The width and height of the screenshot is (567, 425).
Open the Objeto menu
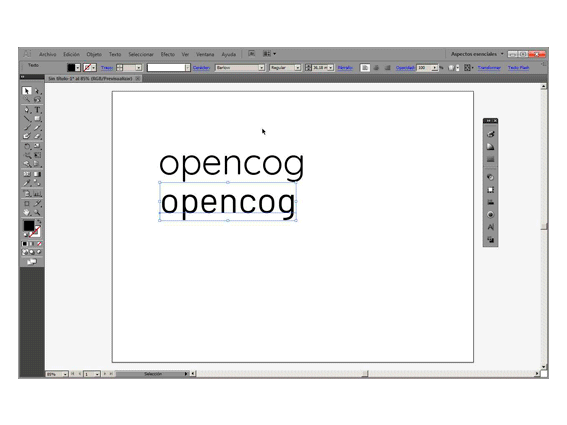tap(94, 54)
